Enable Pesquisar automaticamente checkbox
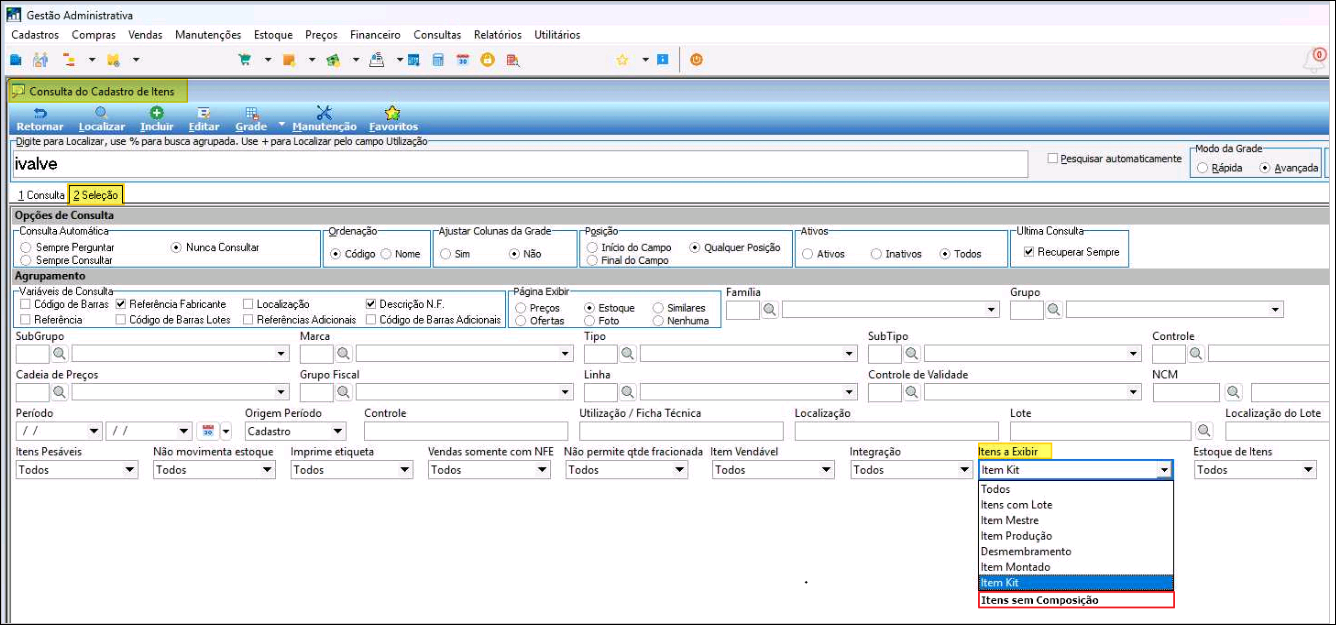 (x=1052, y=158)
